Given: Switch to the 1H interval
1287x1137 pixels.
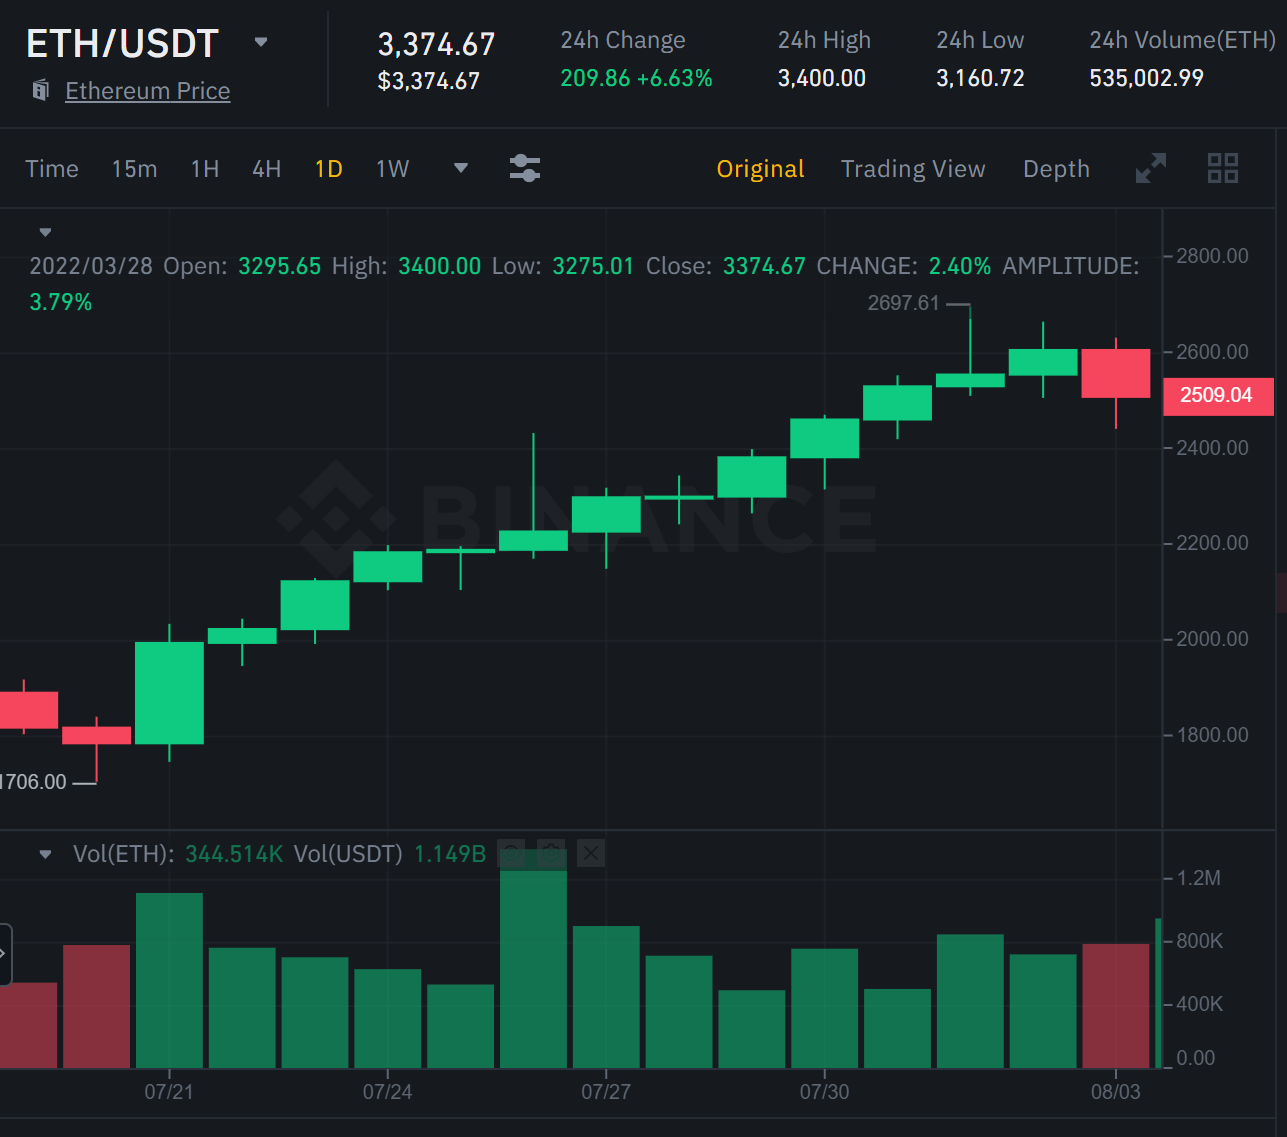Looking at the screenshot, I should 205,169.
